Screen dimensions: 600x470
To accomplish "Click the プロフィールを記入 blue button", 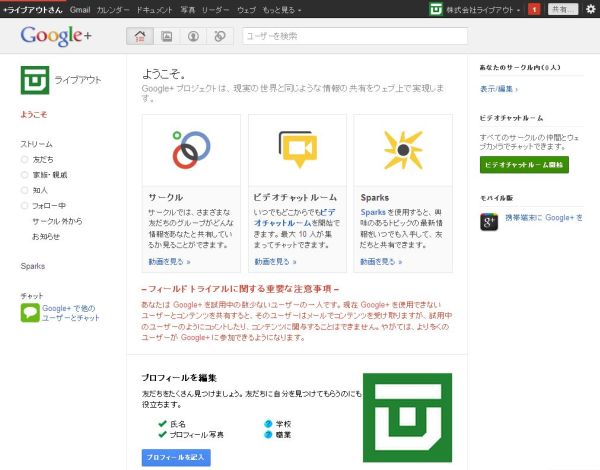I will coord(176,457).
